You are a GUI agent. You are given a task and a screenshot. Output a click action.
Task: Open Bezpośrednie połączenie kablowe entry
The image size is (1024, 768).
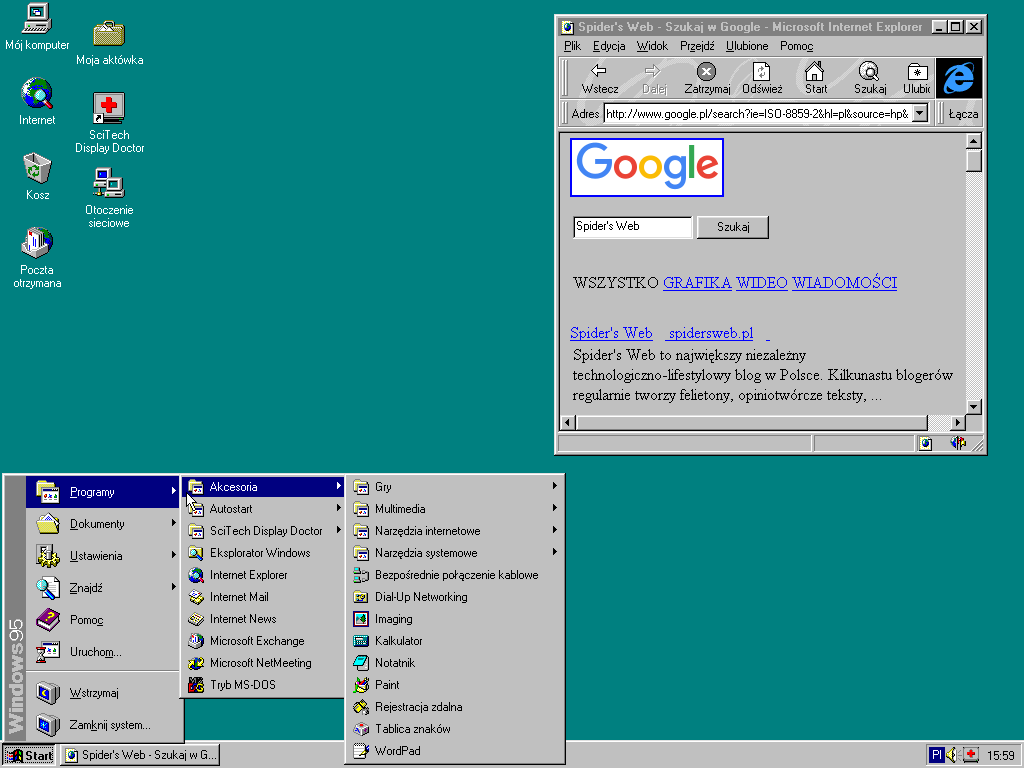pyautogui.click(x=455, y=575)
